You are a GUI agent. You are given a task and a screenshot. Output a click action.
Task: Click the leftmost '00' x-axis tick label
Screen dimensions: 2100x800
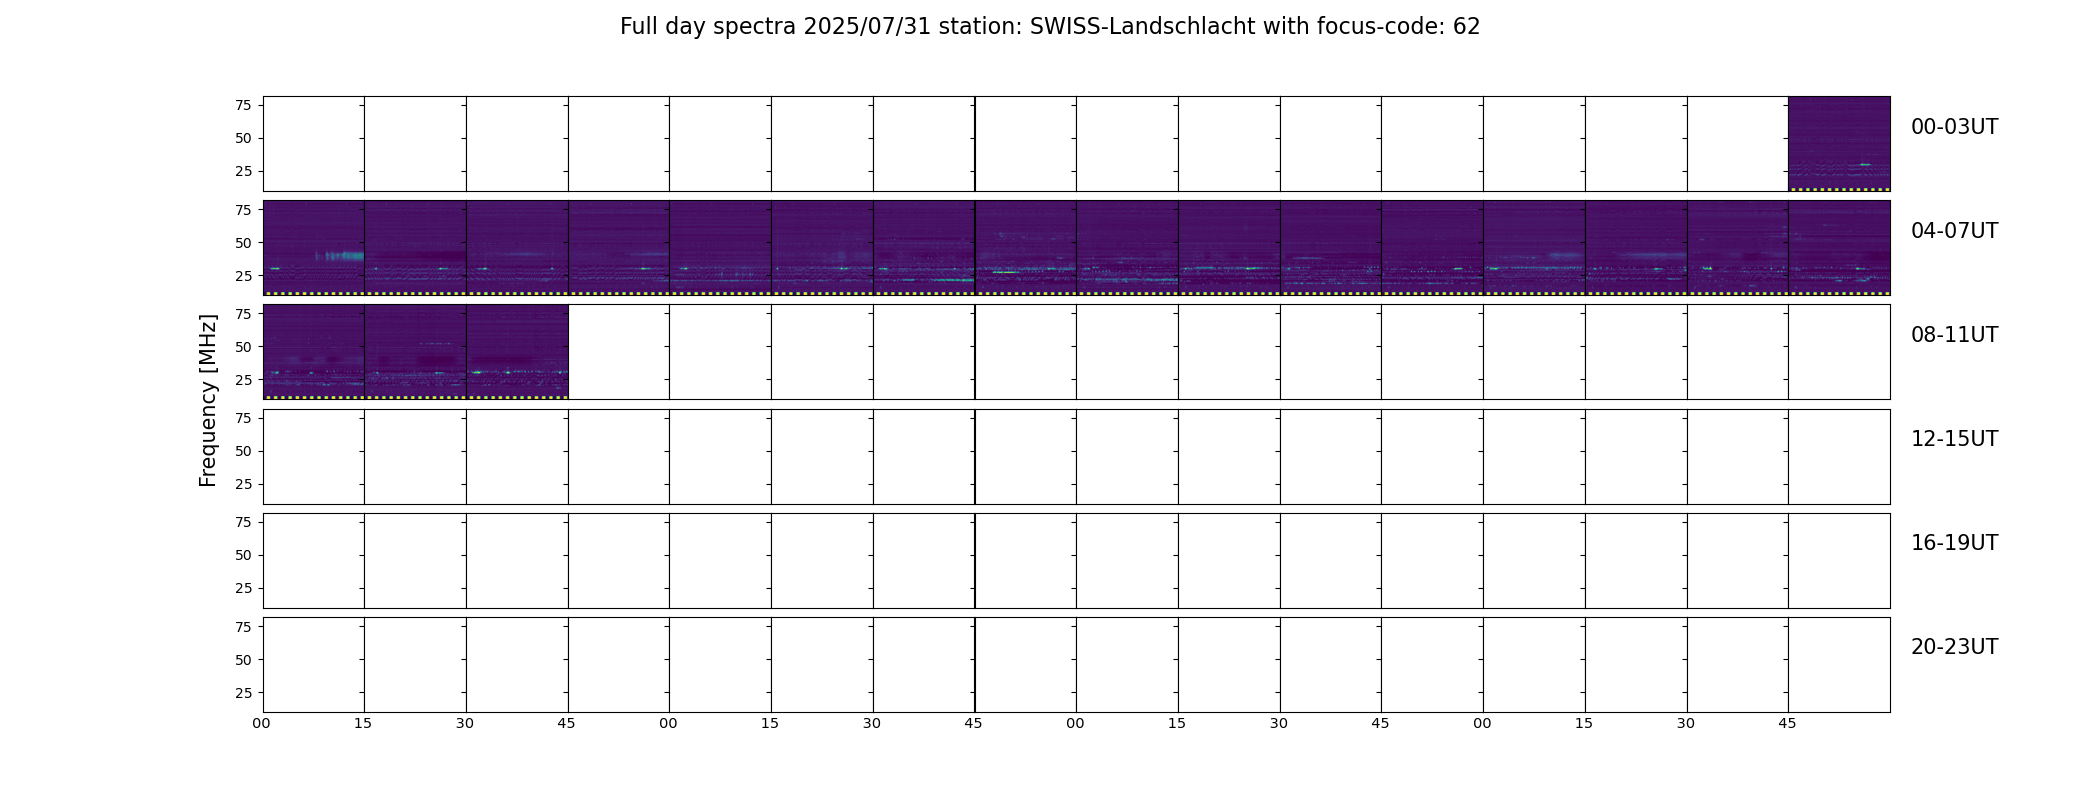[x=261, y=723]
